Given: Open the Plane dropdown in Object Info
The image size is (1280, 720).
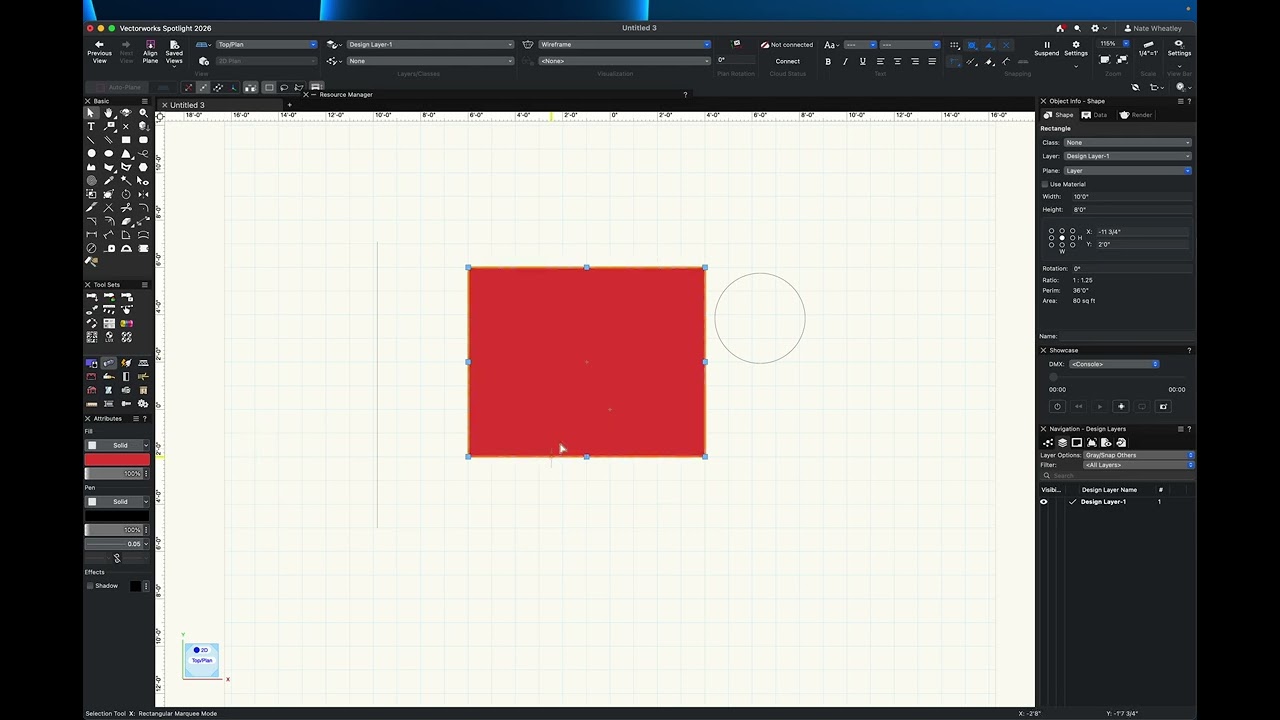Looking at the screenshot, I should click(1127, 170).
